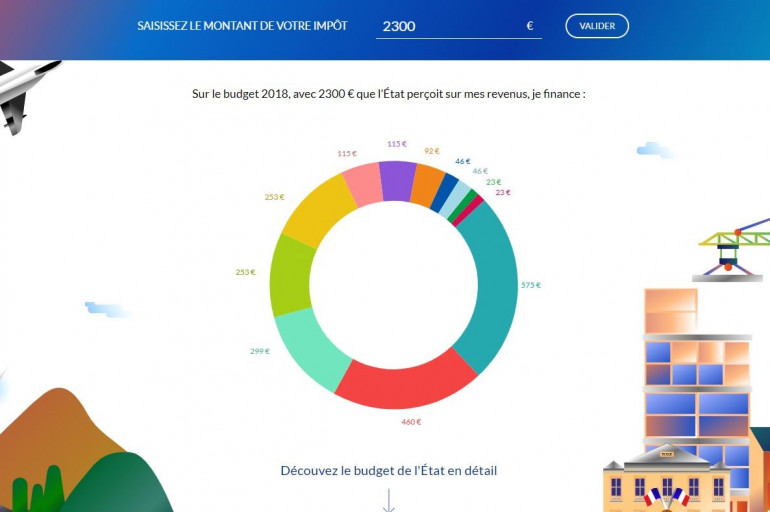Select the orange 92 € donut segment
Screen dimensions: 770x512
427,185
